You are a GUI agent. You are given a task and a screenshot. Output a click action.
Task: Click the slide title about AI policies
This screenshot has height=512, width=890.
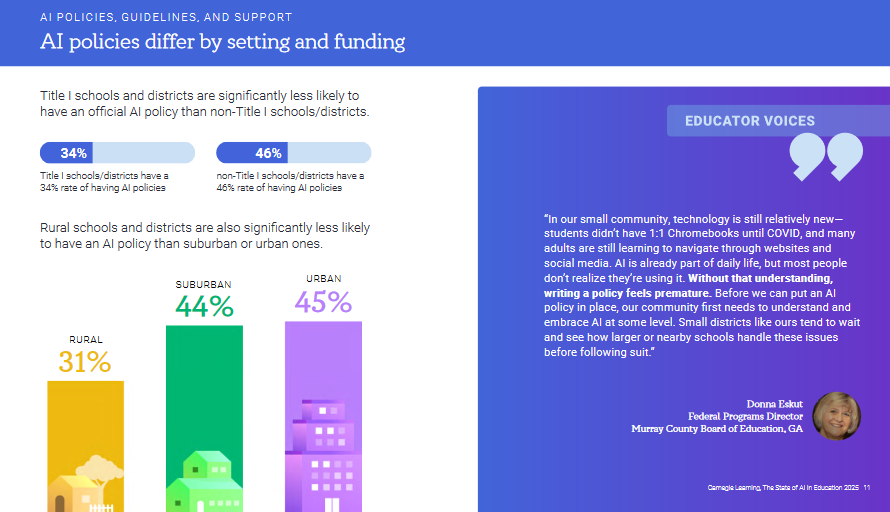click(222, 42)
